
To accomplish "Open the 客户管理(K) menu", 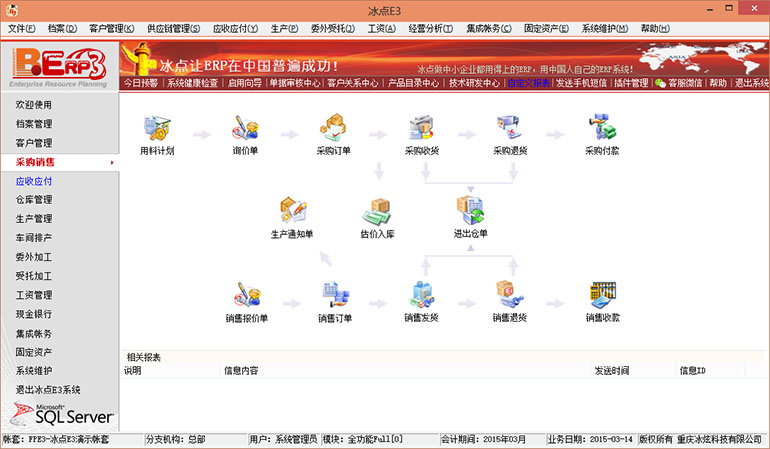I will click(x=112, y=28).
